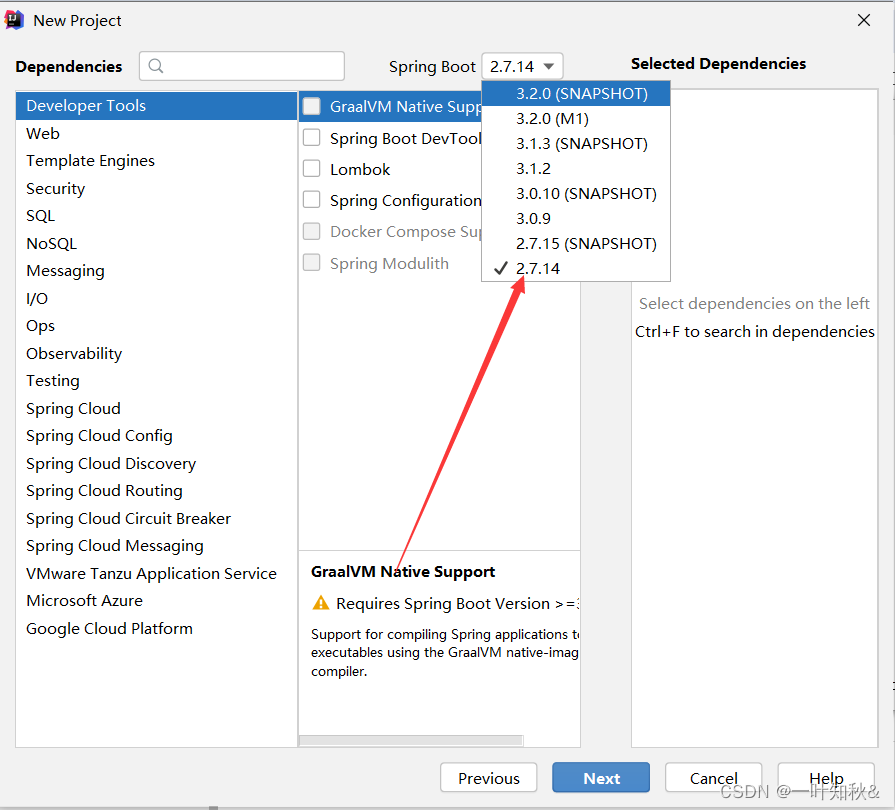
Task: Select the Security category
Action: [x=156, y=188]
